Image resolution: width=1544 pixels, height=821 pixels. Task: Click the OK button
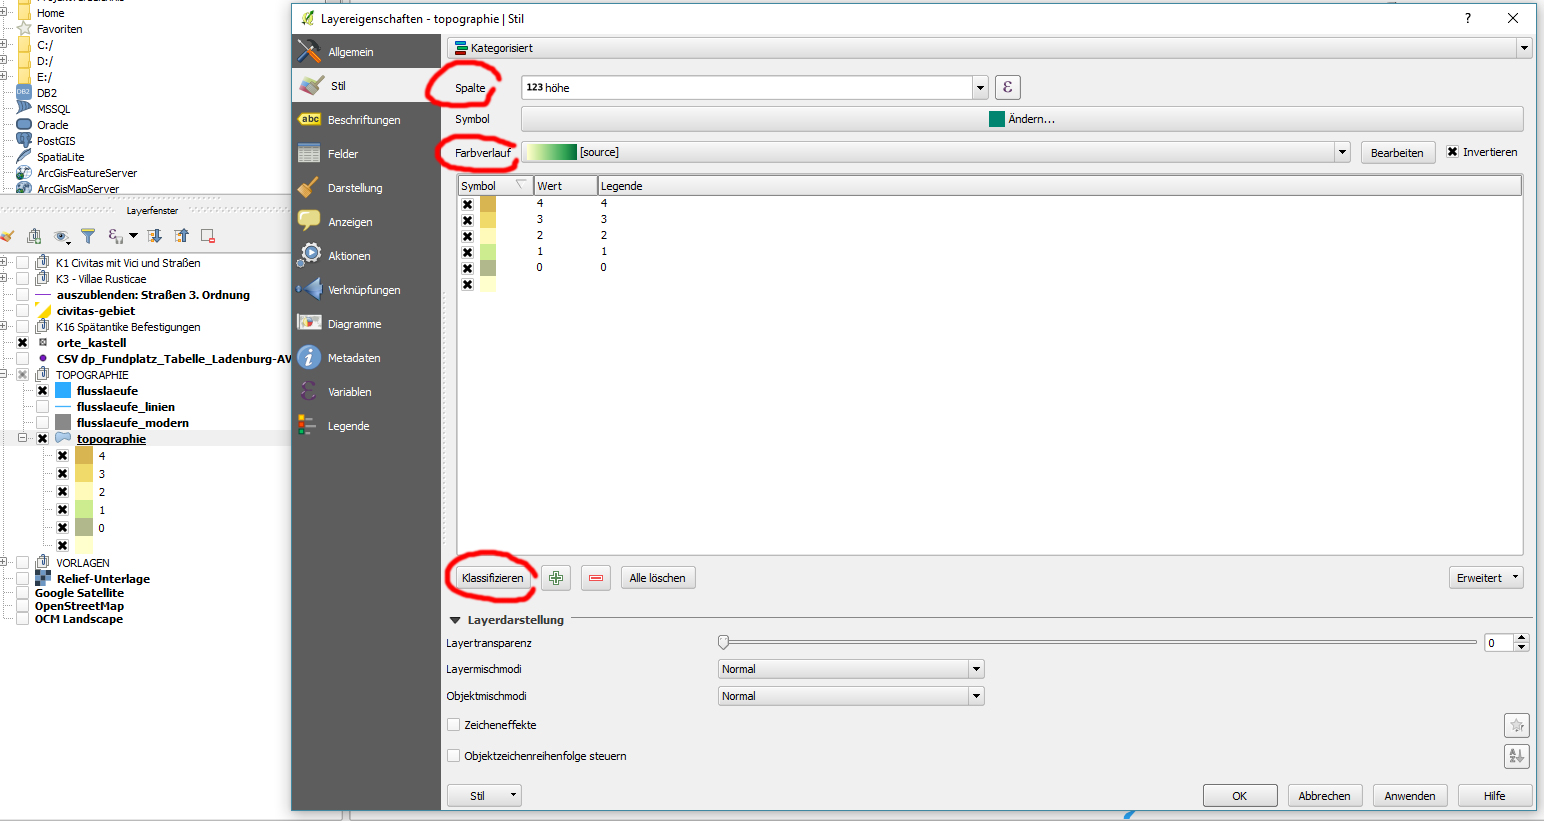[1240, 796]
